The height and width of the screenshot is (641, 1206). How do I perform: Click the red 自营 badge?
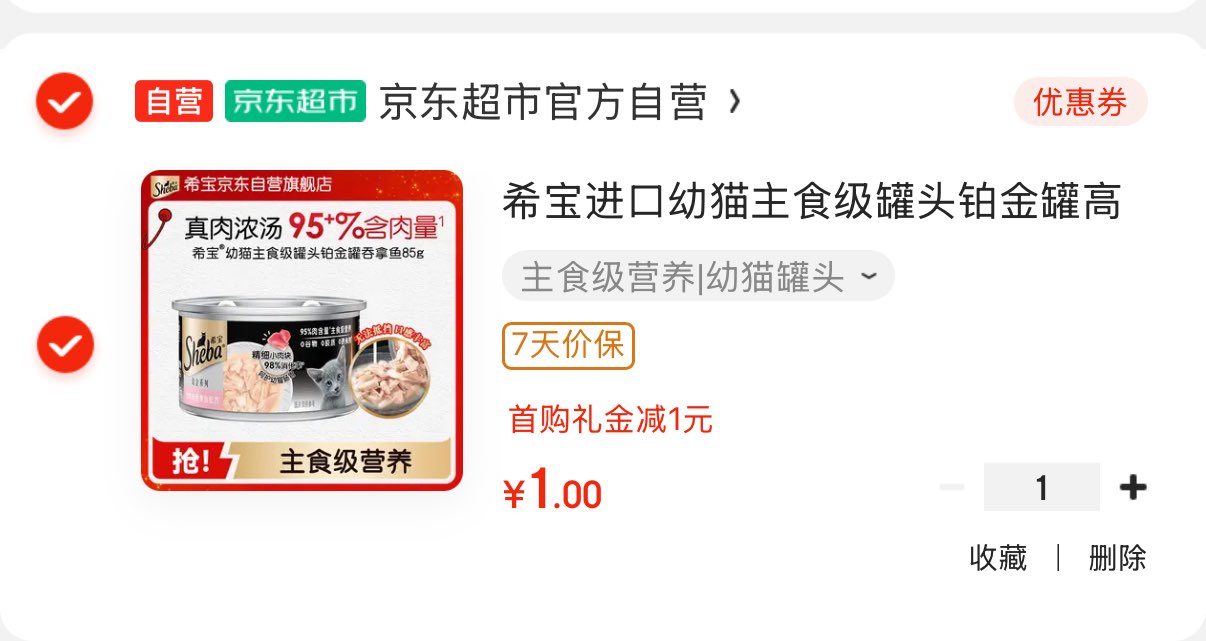coord(174,102)
